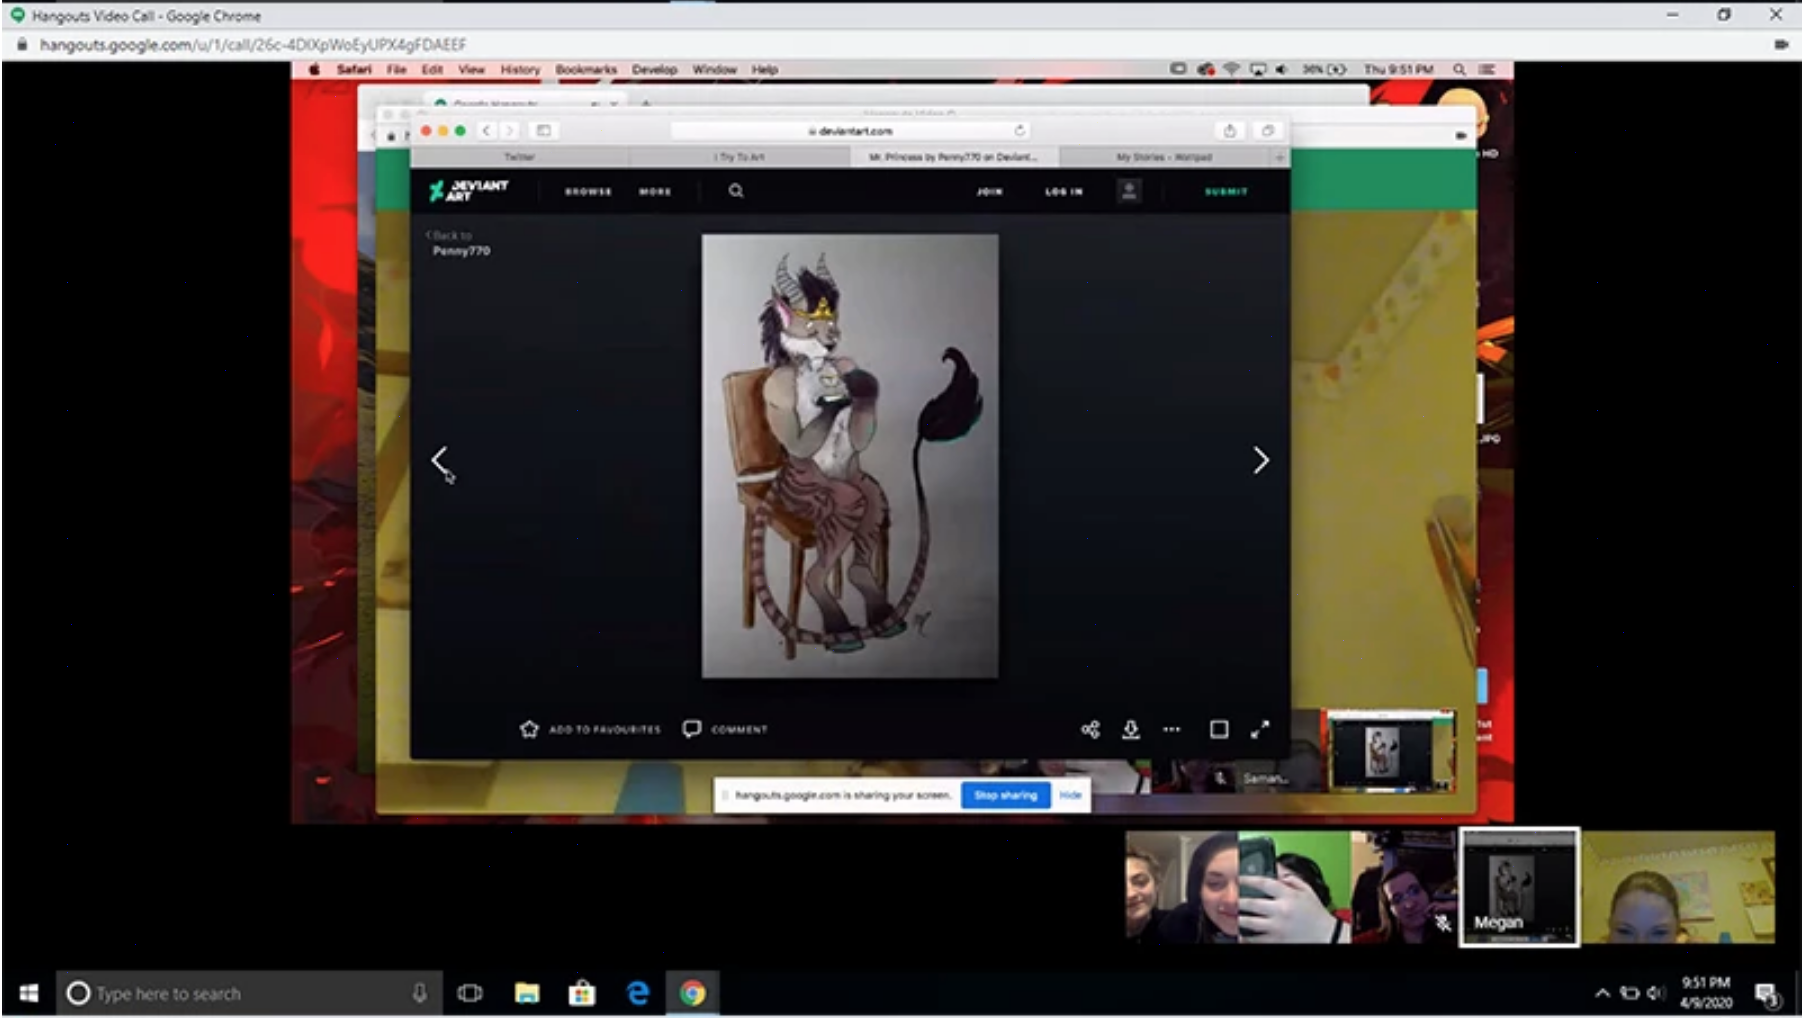1804x1018 pixels.
Task: Open File Explorer from taskbar
Action: pyautogui.click(x=527, y=993)
